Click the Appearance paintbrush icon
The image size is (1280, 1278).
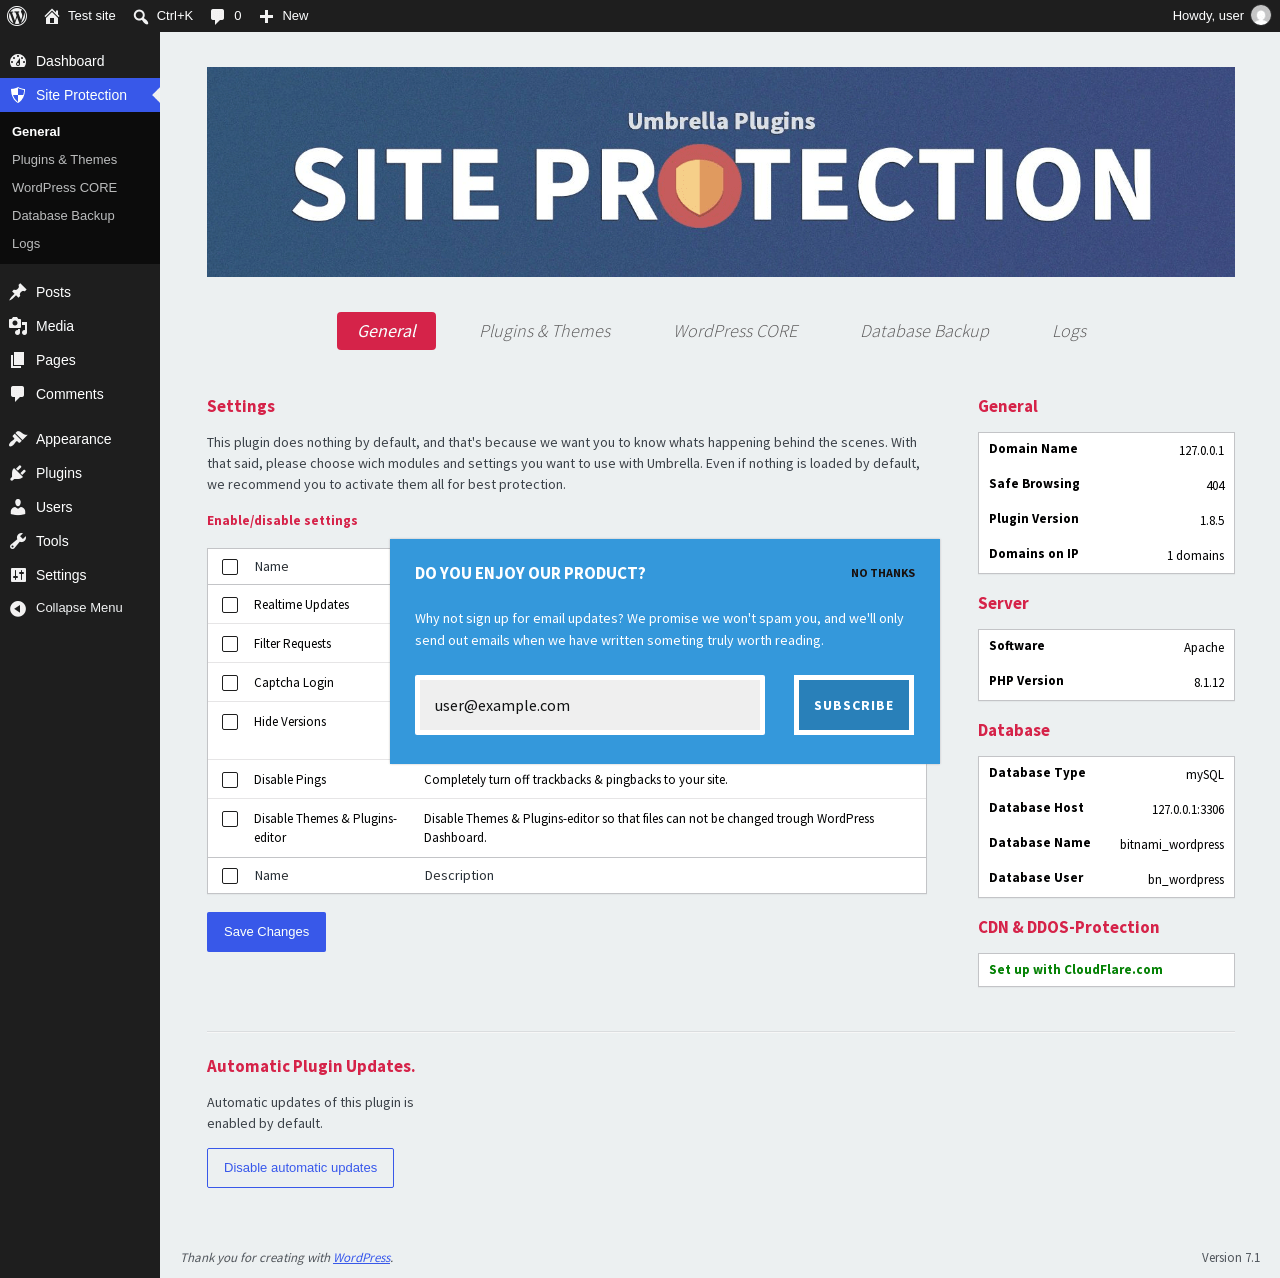18,439
